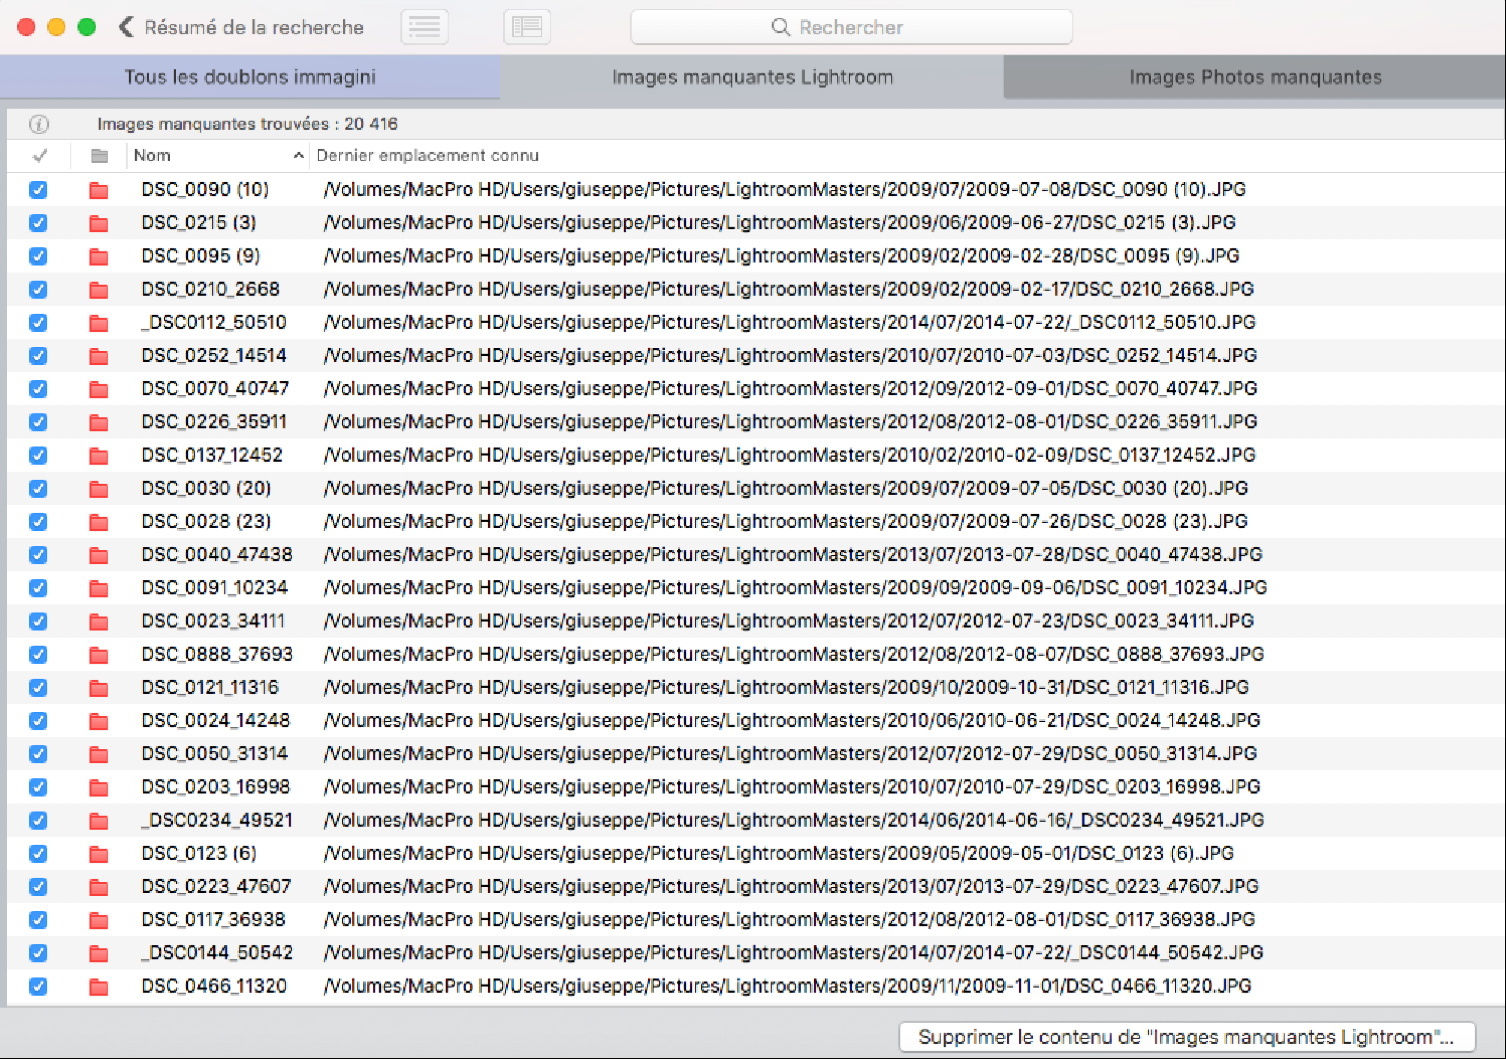This screenshot has width=1506, height=1059.
Task: Click the red folder icon for DSC_0090 (10)
Action: point(99,190)
